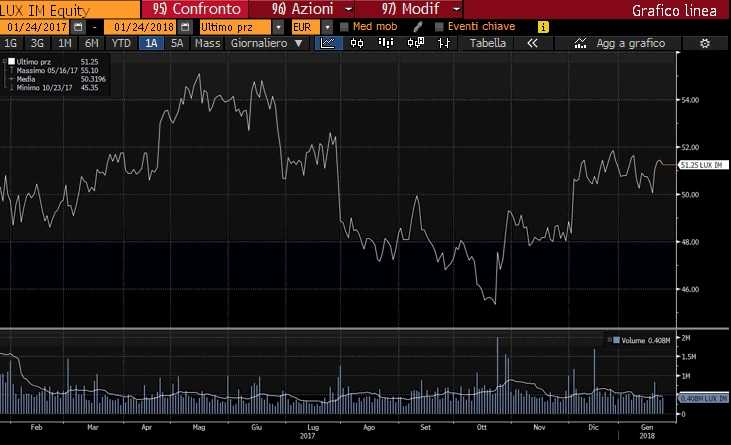Click Agg a grafico button
731x445 pixels.
point(630,43)
